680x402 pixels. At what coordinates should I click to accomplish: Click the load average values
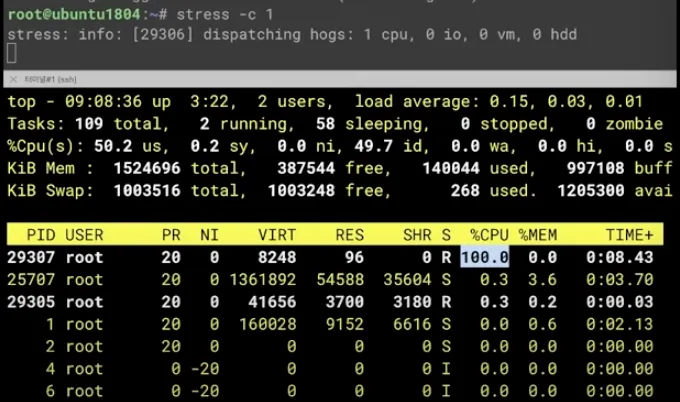click(x=566, y=101)
